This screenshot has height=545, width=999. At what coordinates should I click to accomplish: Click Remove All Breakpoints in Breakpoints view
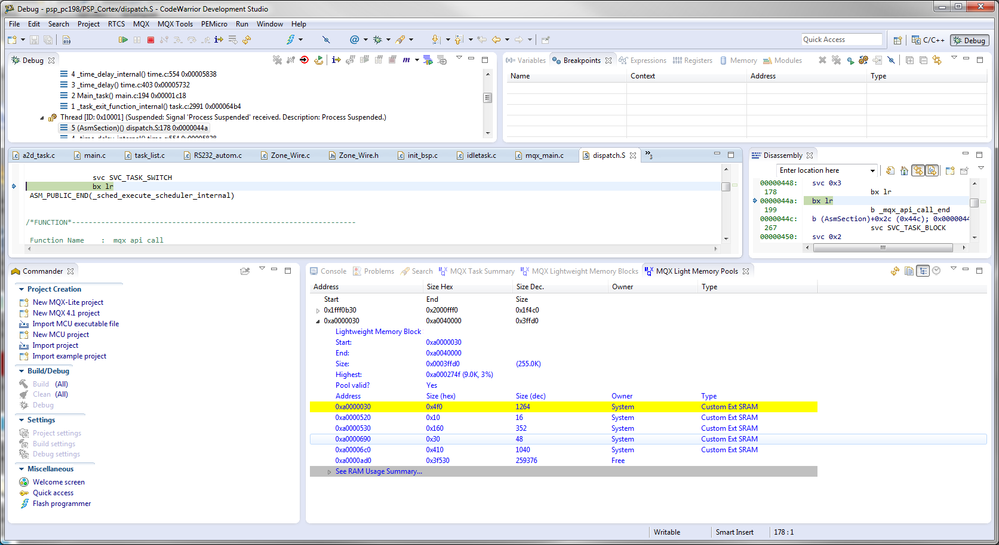click(x=836, y=60)
